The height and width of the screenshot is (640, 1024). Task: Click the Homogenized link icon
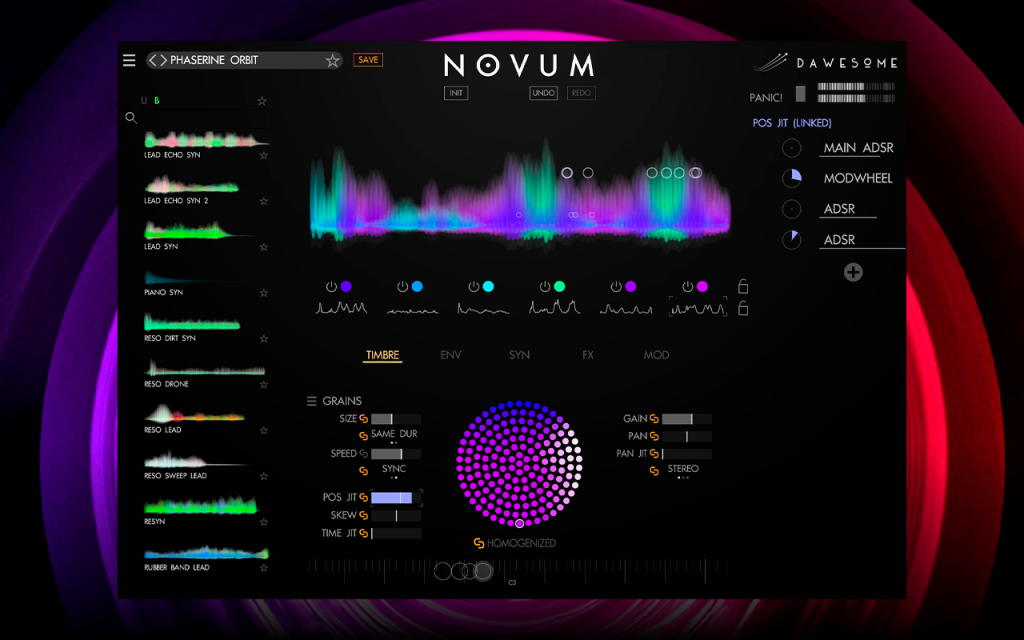[479, 543]
